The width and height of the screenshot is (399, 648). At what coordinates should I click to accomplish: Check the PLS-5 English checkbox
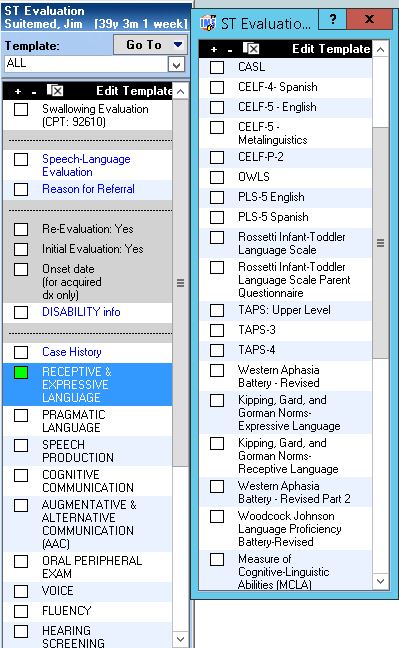(x=217, y=198)
